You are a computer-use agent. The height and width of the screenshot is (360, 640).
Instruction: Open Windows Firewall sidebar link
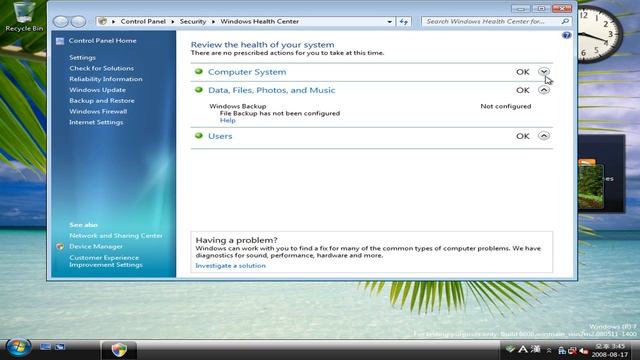pyautogui.click(x=98, y=111)
